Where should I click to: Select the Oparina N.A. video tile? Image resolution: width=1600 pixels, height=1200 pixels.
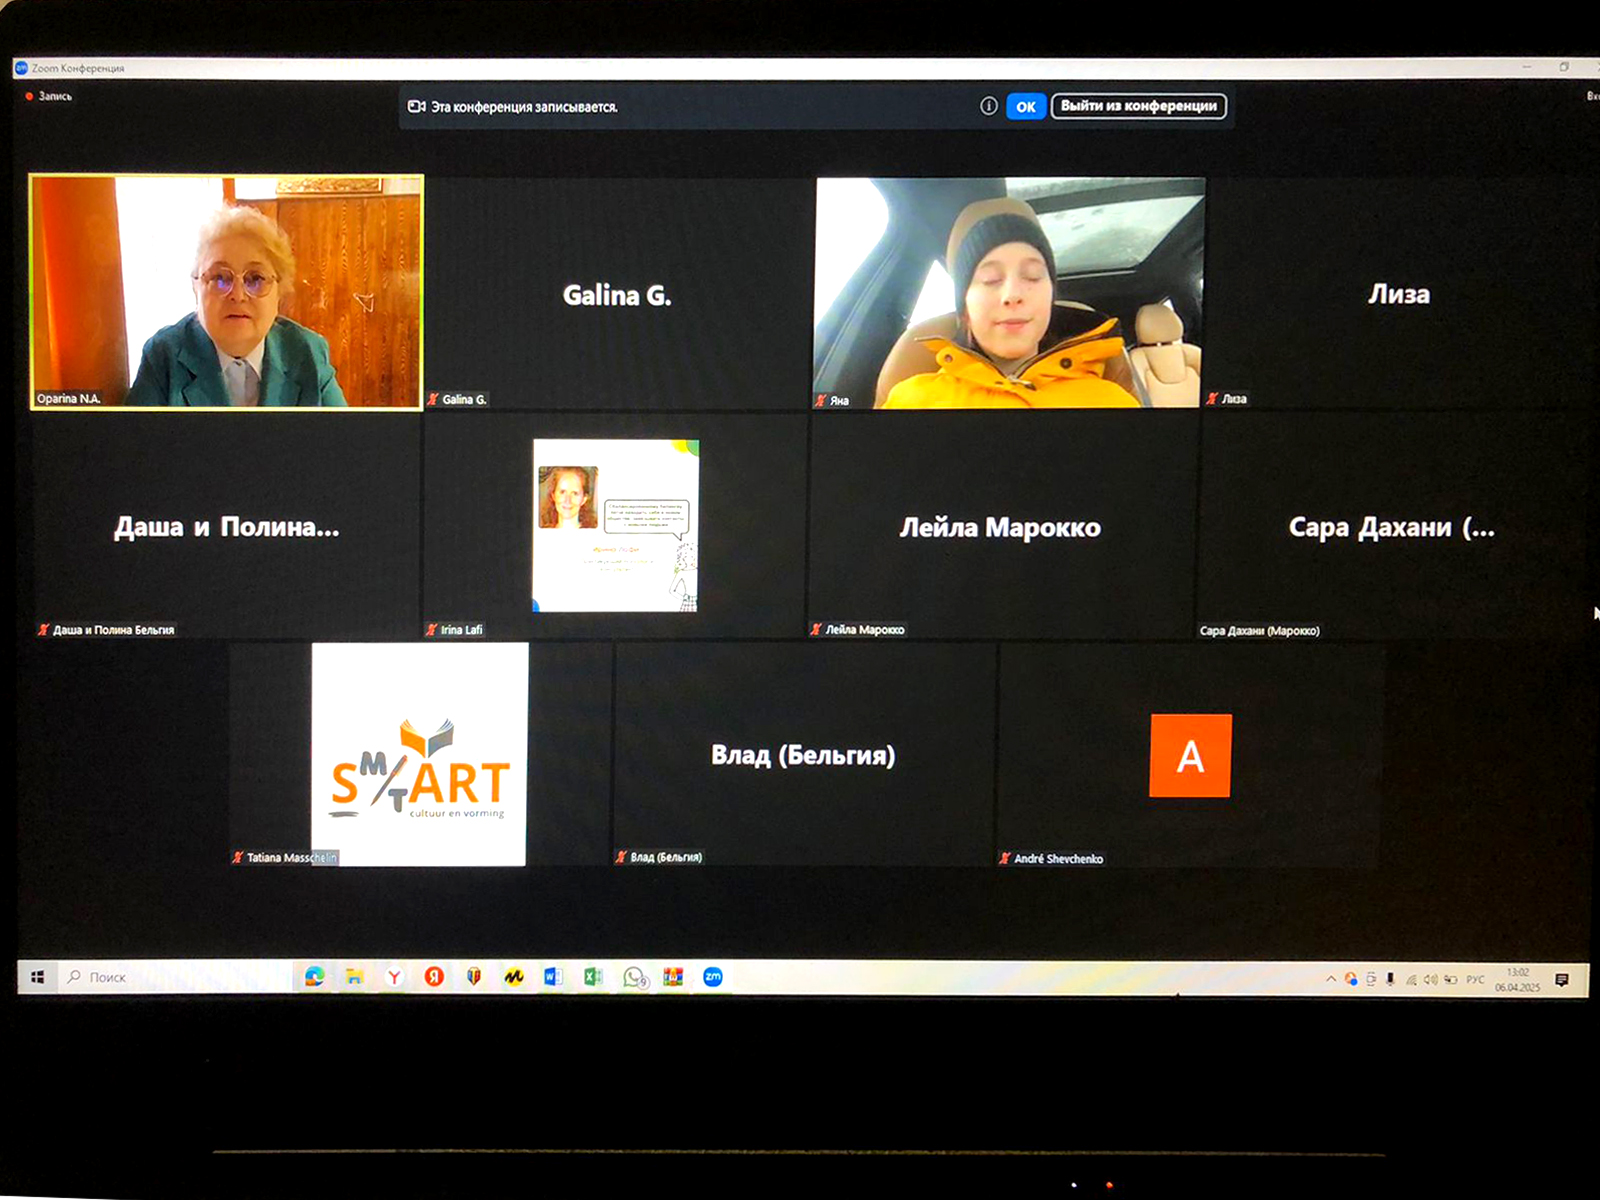click(227, 292)
